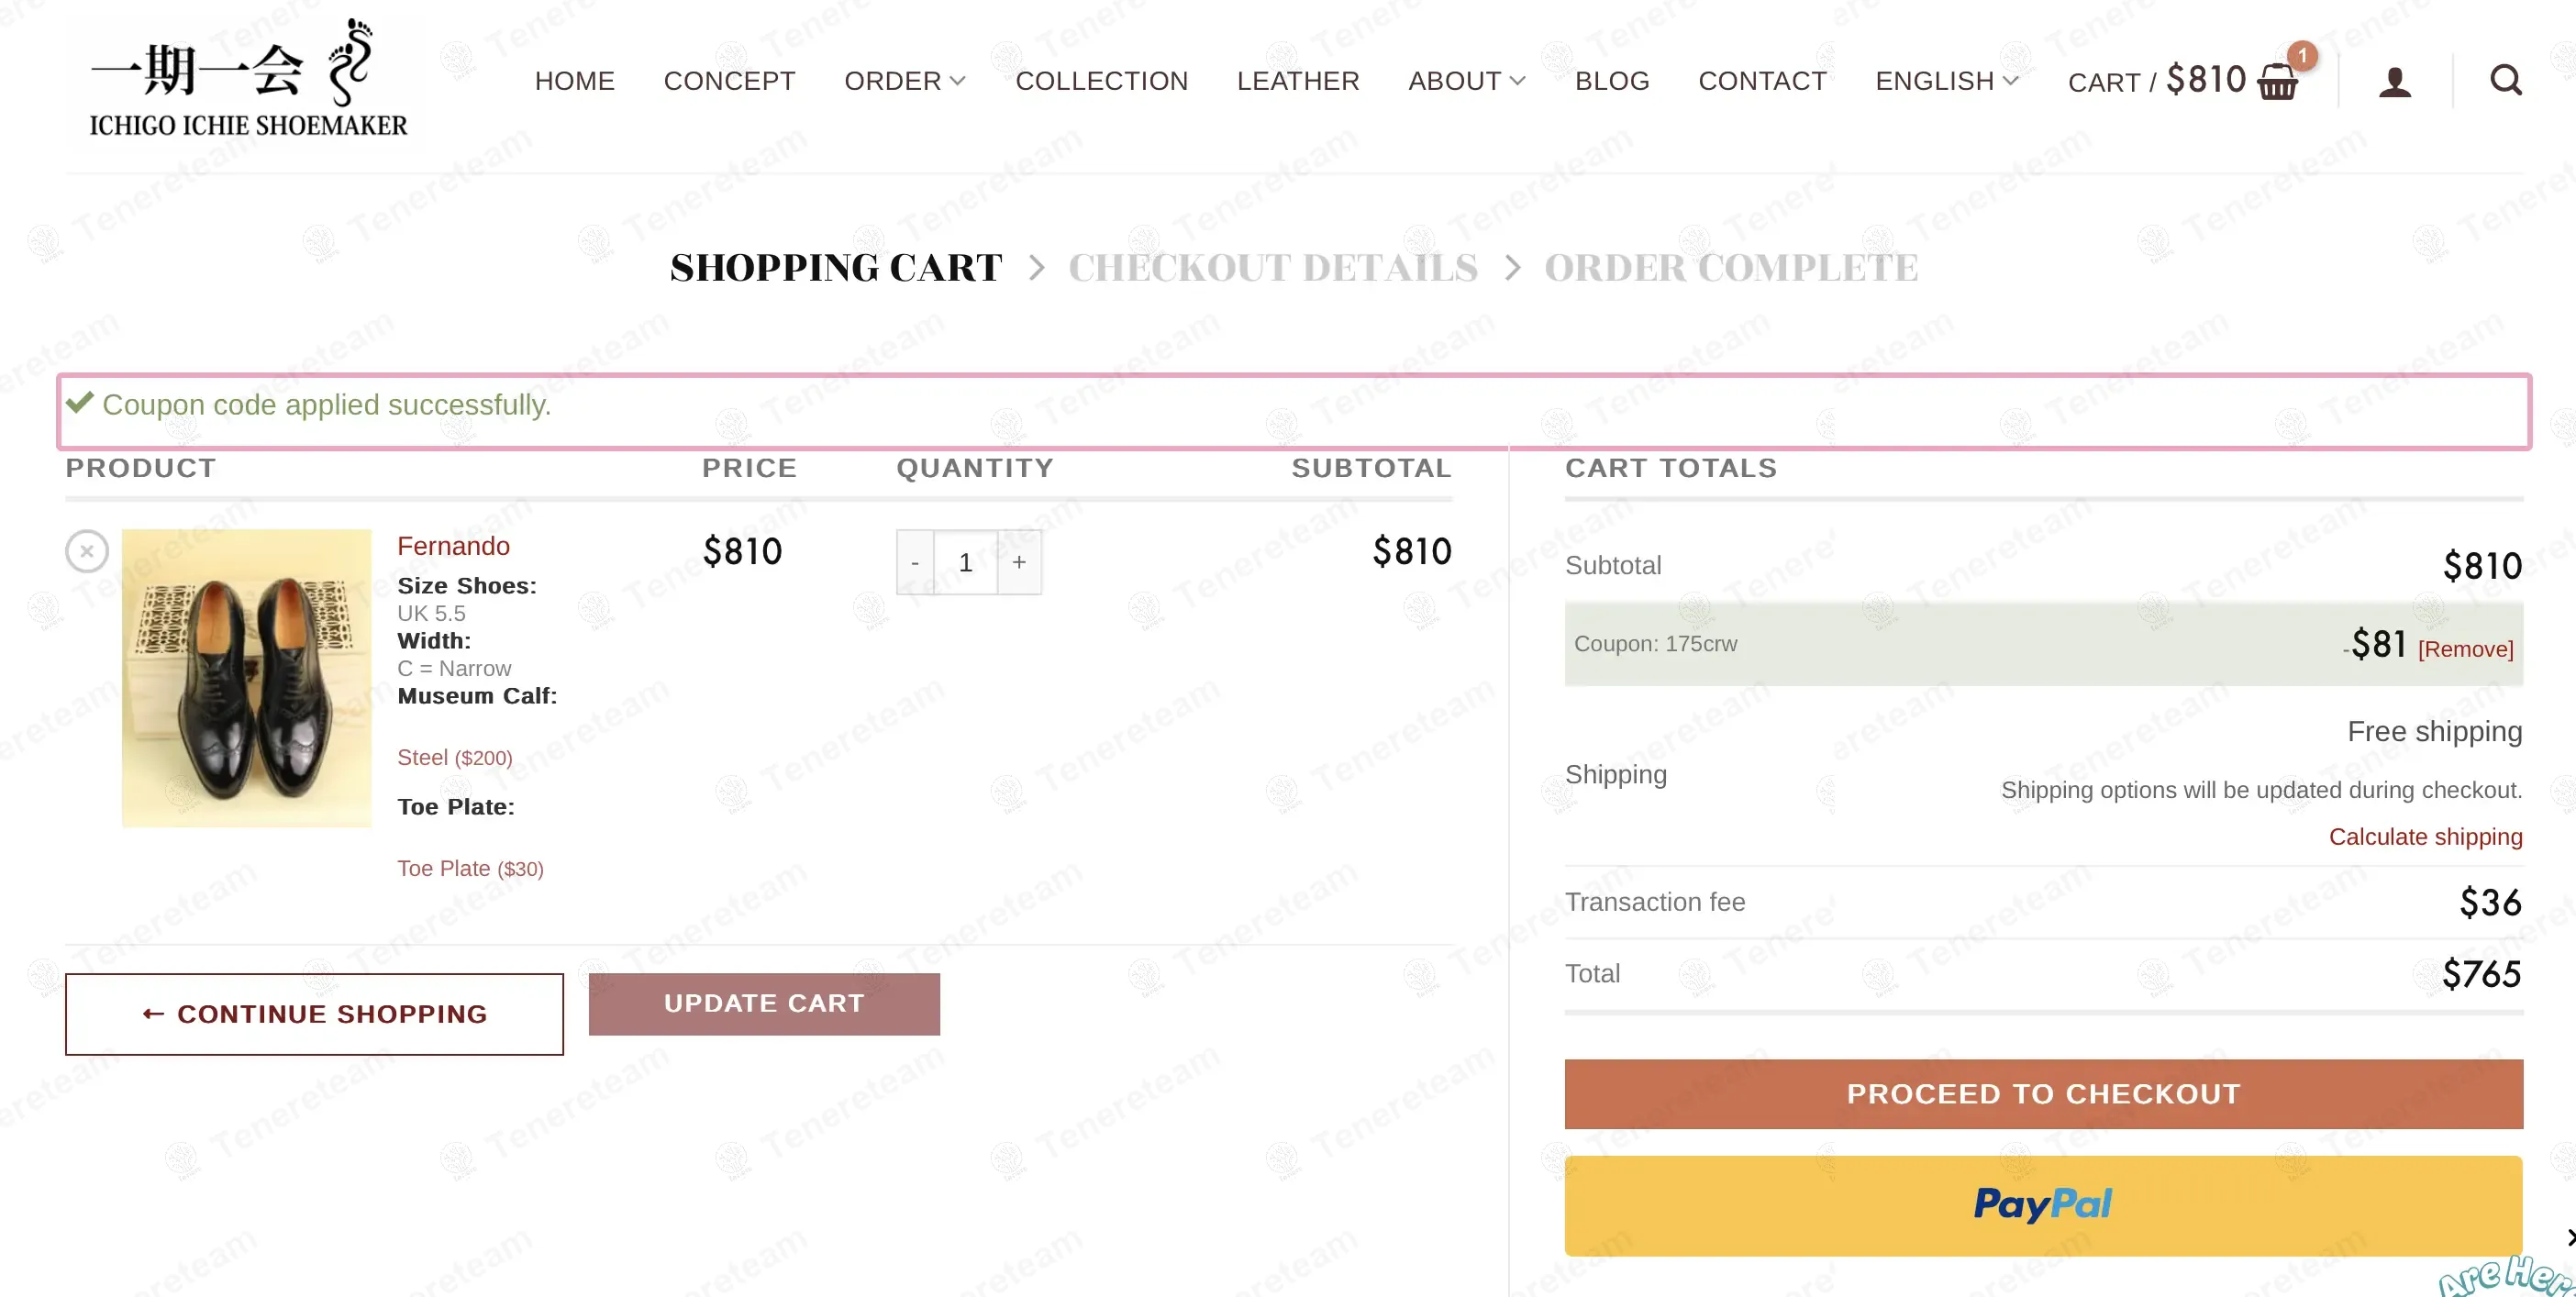The image size is (2576, 1297).
Task: Click the Ichigo Ichie Shoemaker logo
Action: click(x=248, y=80)
